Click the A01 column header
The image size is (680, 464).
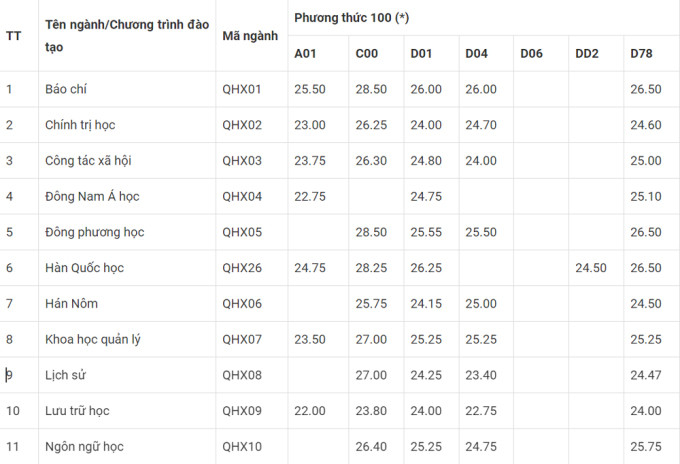[x=305, y=53]
